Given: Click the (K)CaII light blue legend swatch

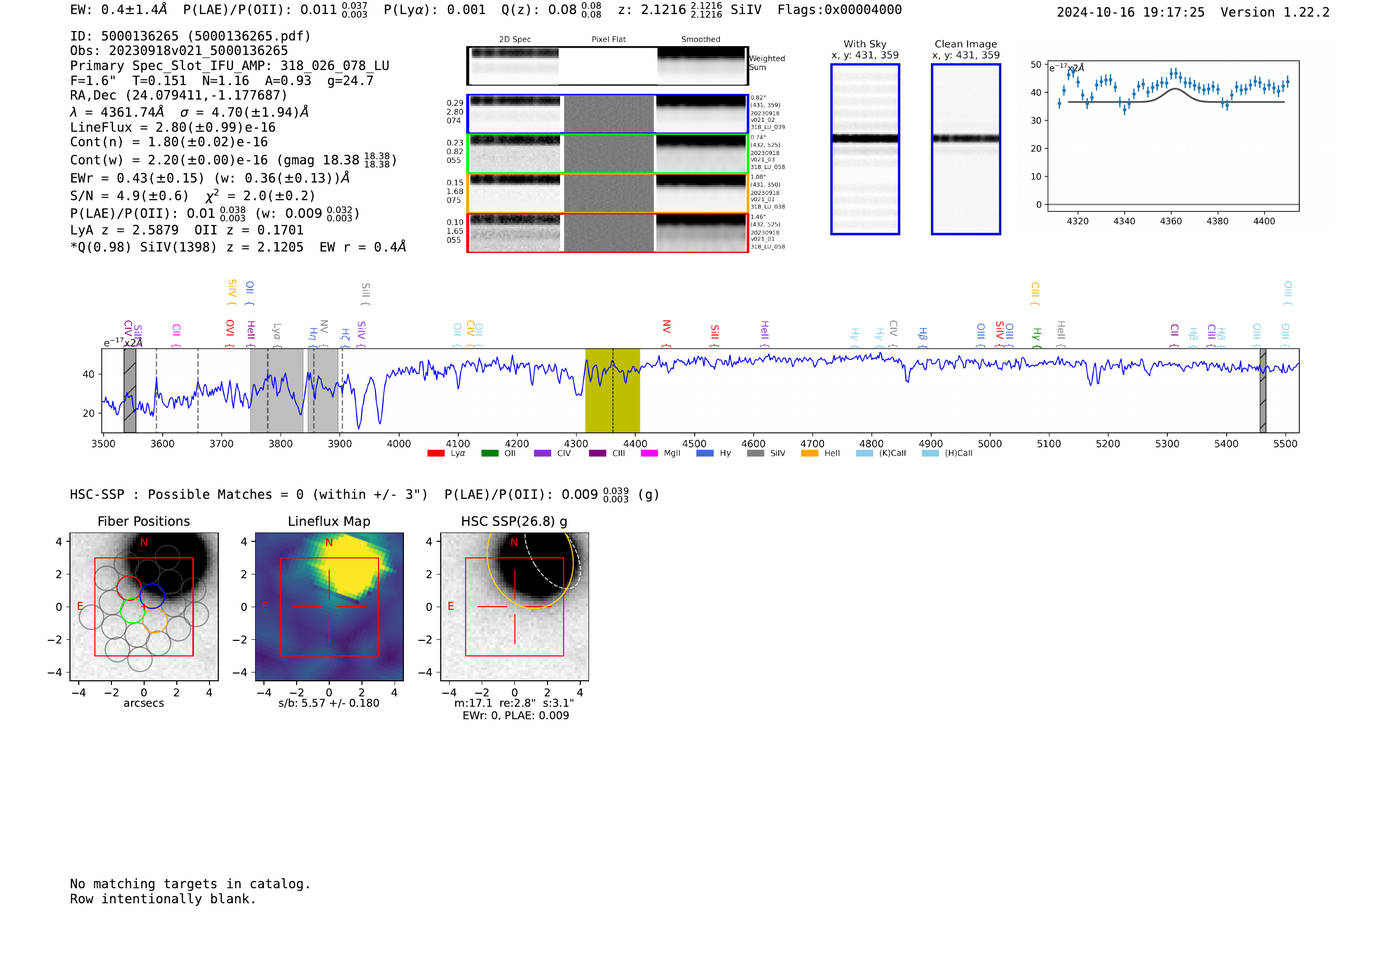Looking at the screenshot, I should pyautogui.click(x=864, y=453).
